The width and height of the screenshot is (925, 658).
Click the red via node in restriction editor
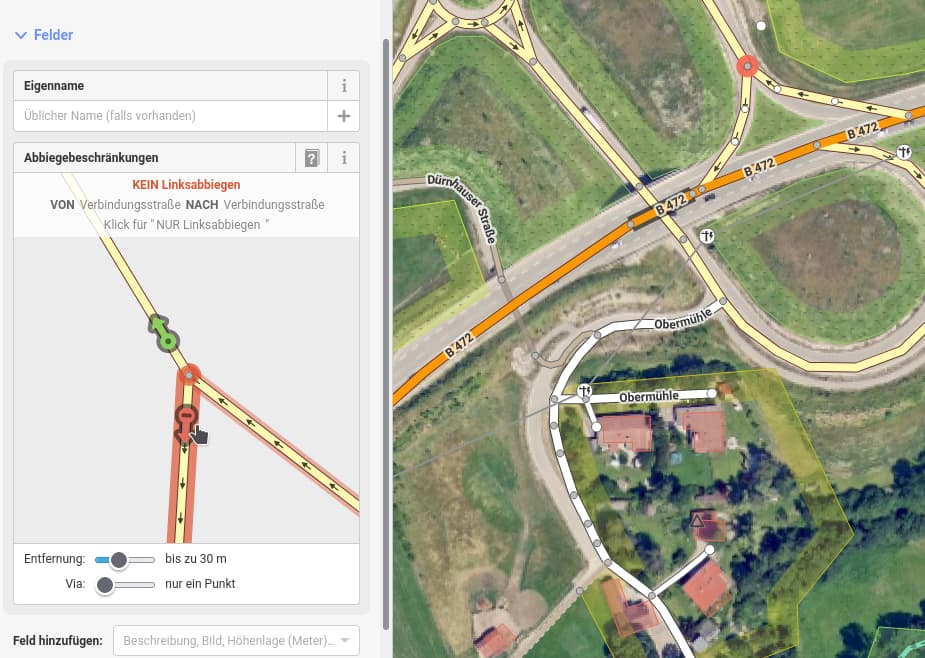188,376
